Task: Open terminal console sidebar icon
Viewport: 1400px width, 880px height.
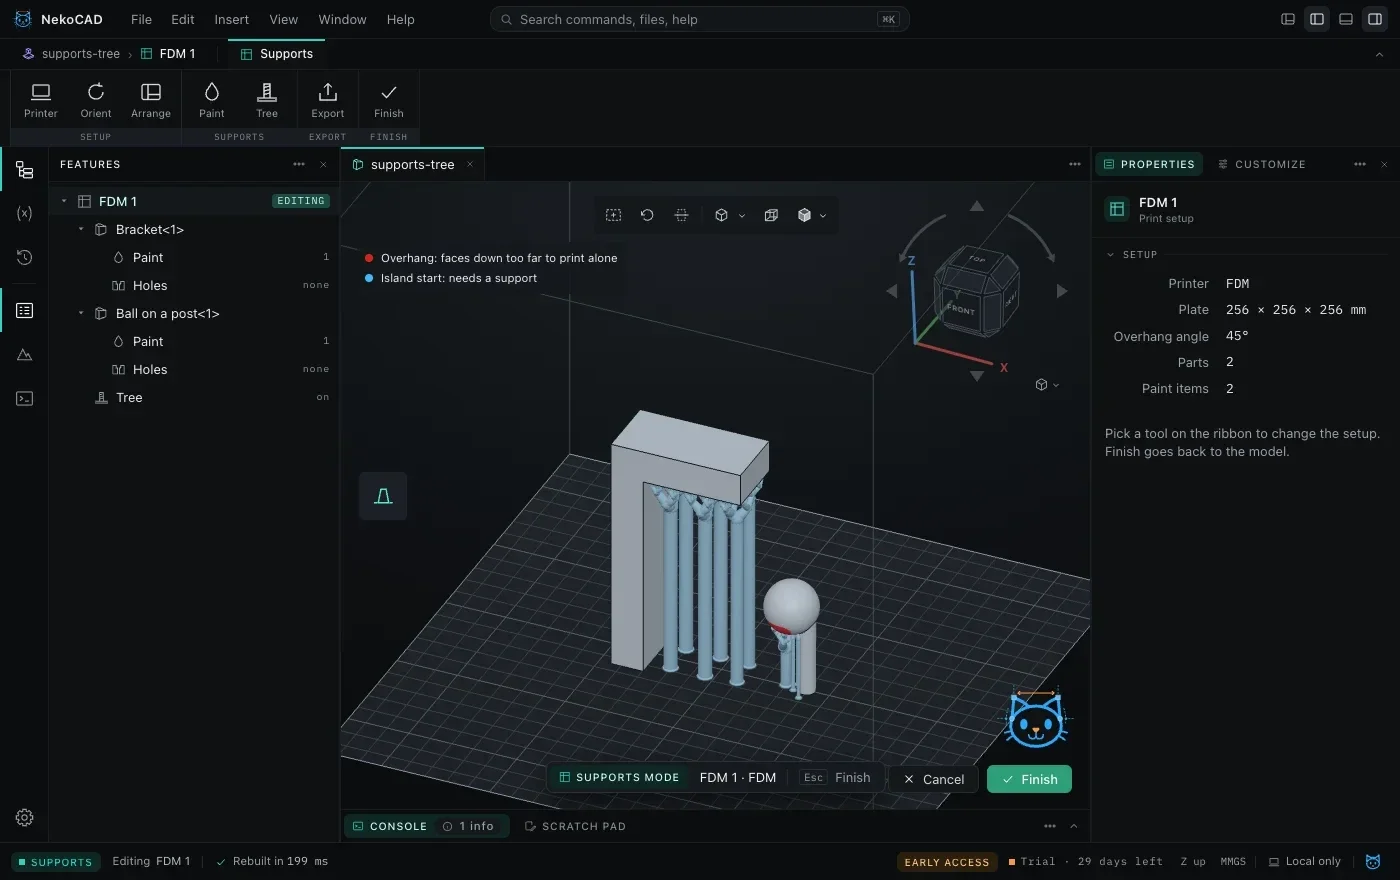Action: pyautogui.click(x=25, y=398)
